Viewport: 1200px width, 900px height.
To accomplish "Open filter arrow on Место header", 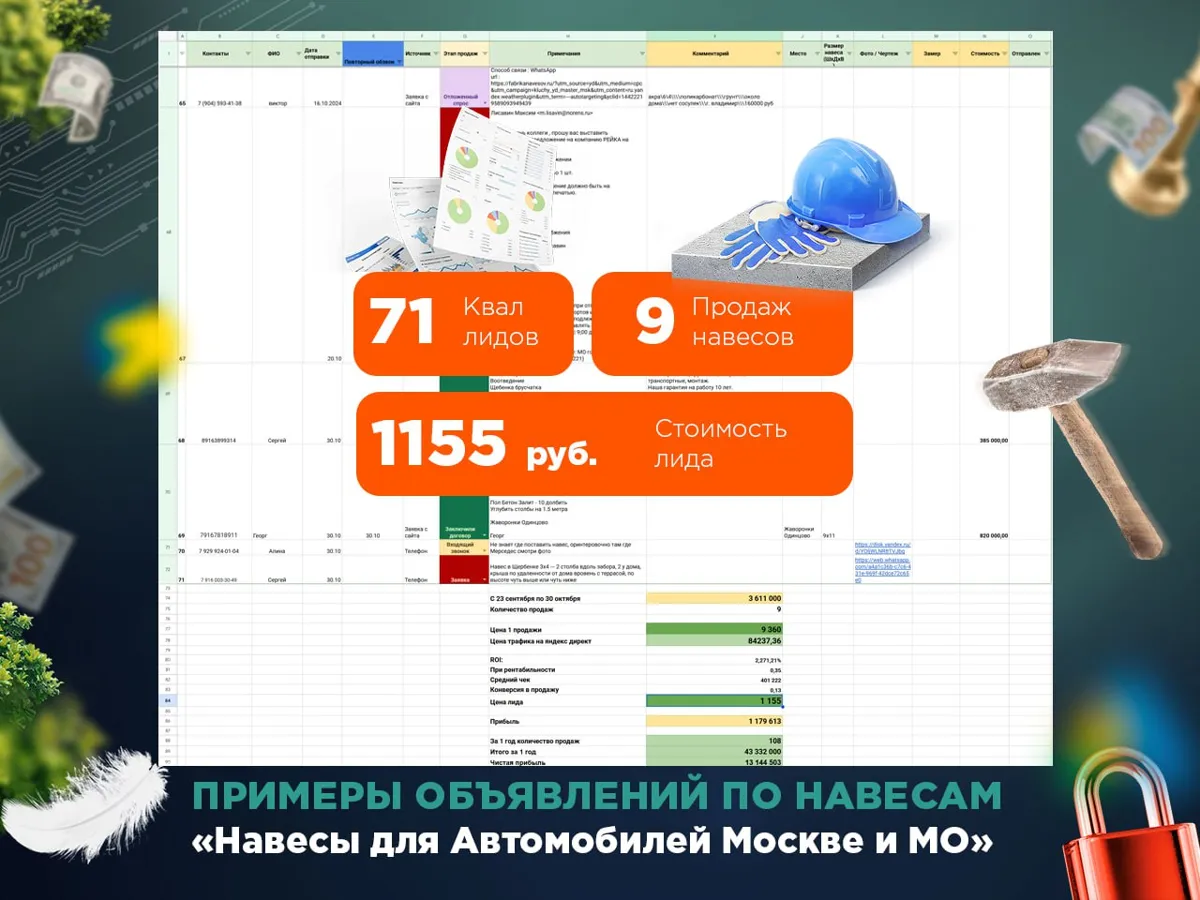I will [x=815, y=53].
